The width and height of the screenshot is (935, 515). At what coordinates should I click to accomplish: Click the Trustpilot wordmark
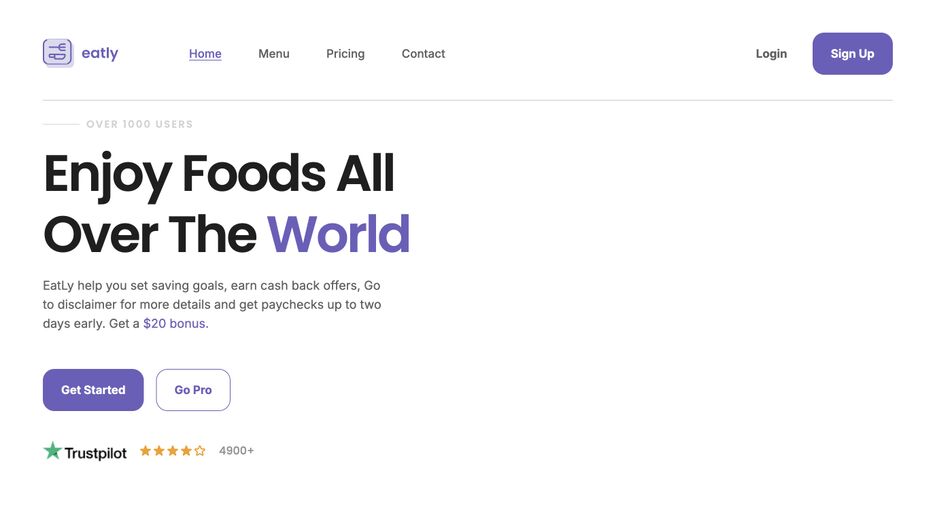(x=96, y=453)
